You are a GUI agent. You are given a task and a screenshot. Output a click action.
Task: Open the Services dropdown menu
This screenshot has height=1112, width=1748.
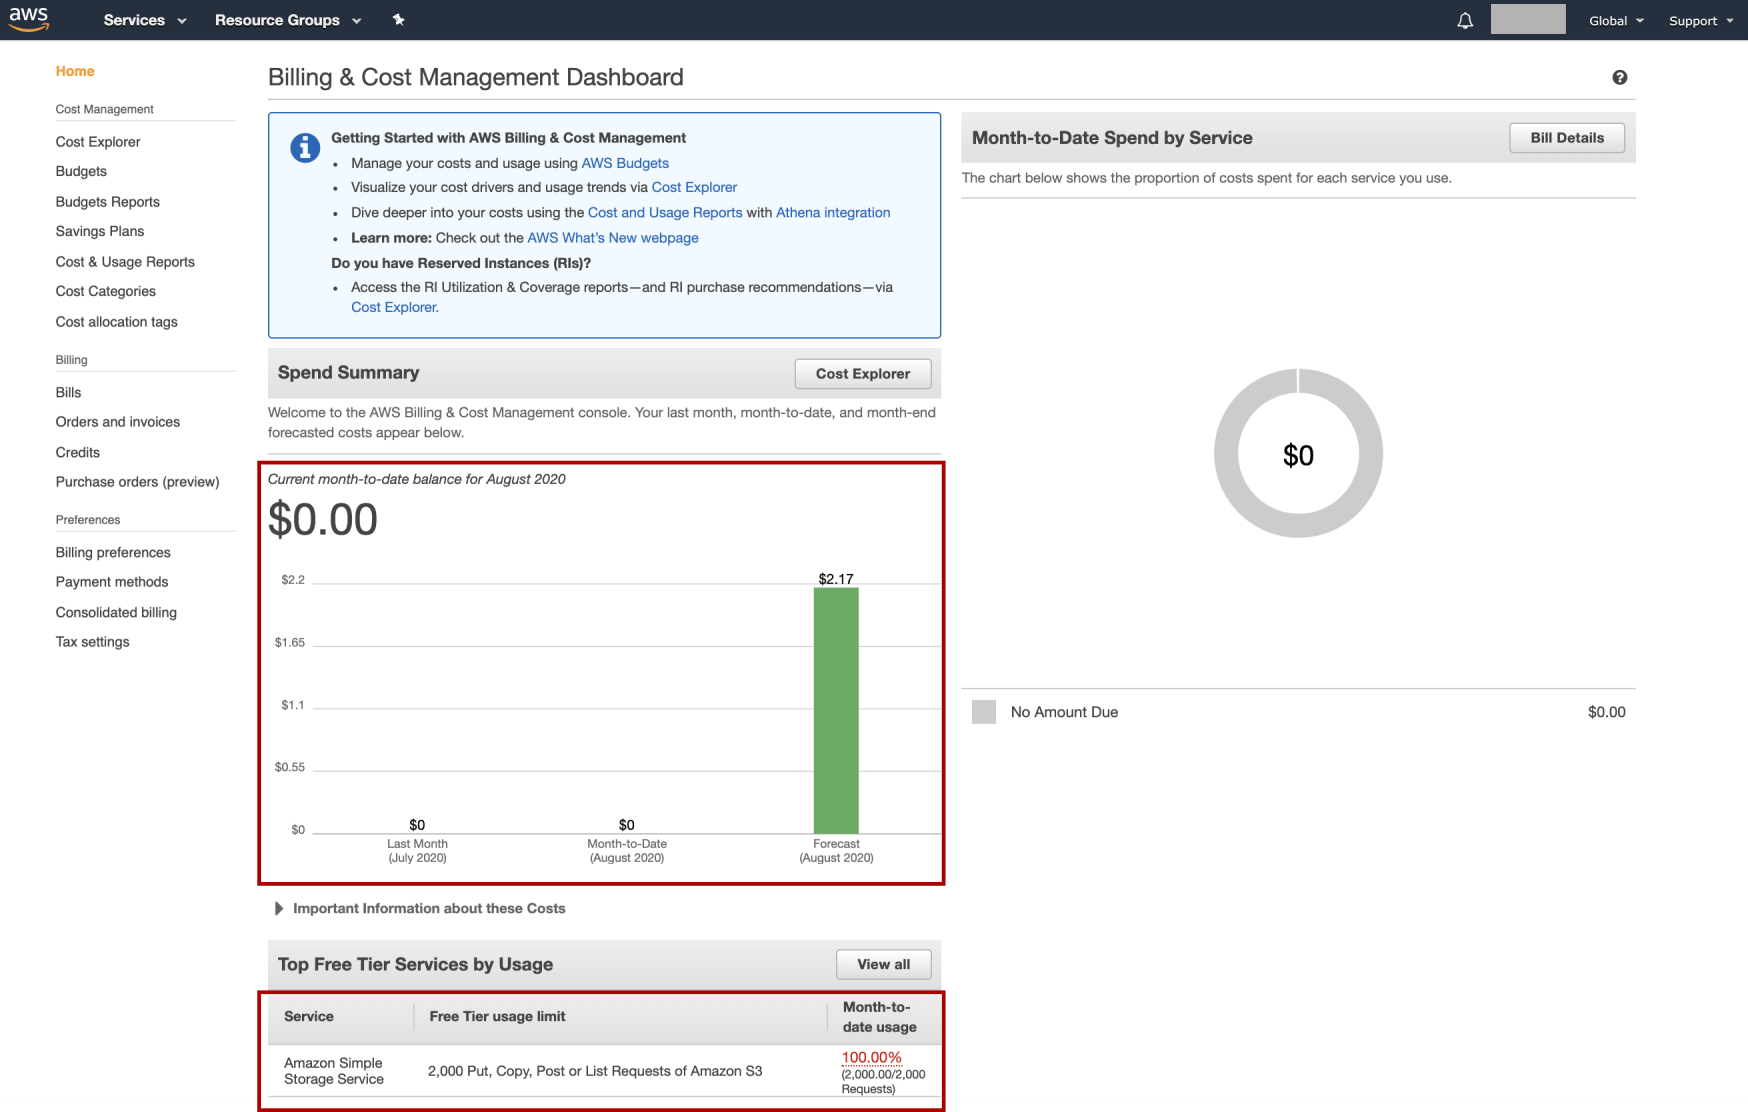coord(145,20)
